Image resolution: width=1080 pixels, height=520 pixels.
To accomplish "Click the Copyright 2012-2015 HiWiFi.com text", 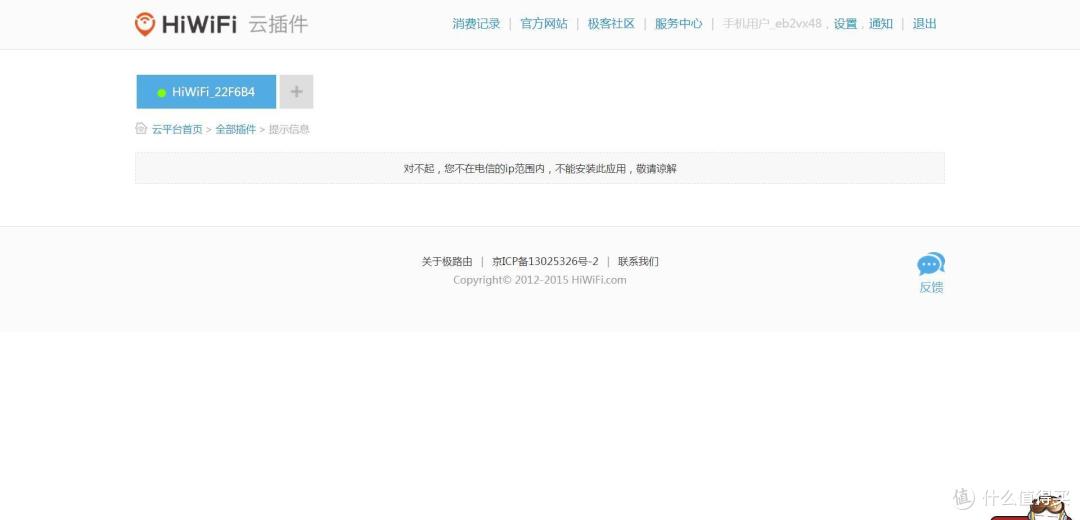I will point(540,280).
